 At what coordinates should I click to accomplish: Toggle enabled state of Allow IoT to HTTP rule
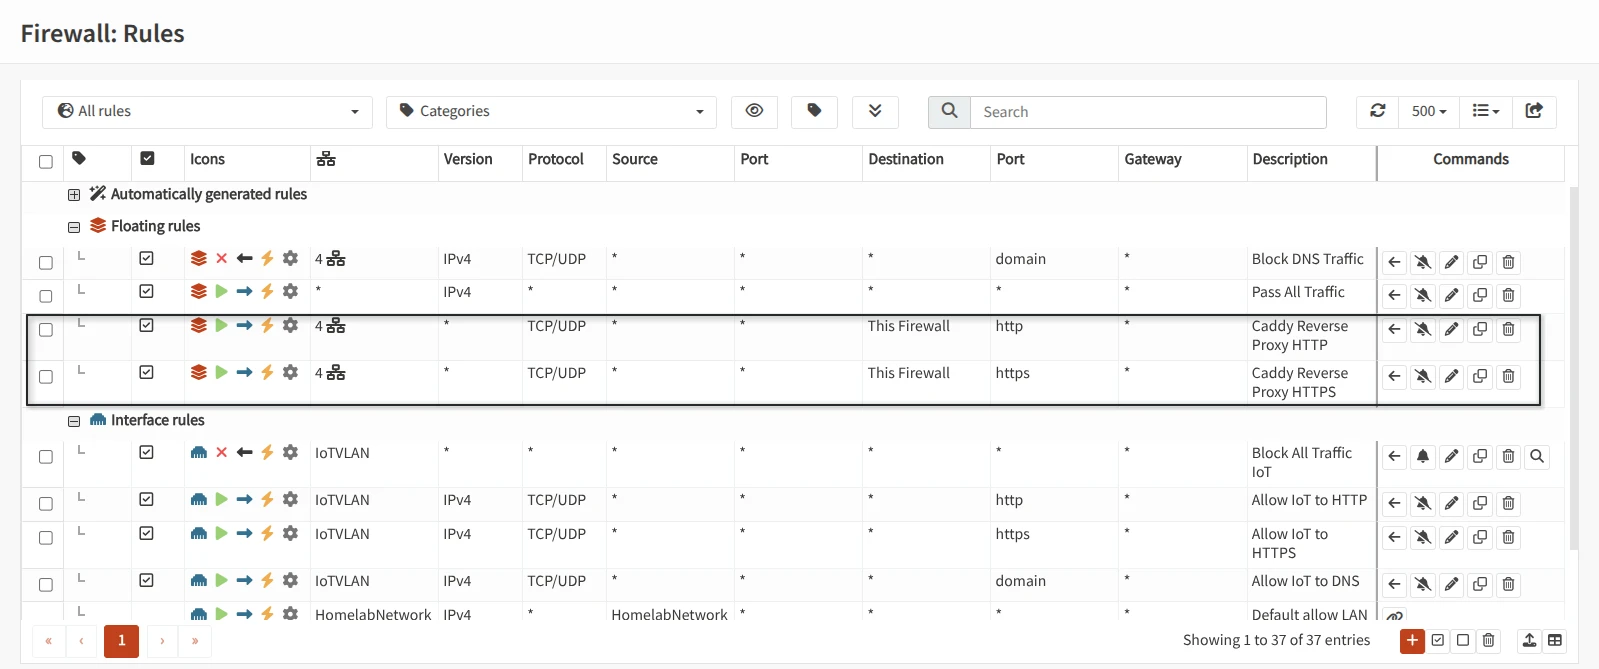(147, 499)
